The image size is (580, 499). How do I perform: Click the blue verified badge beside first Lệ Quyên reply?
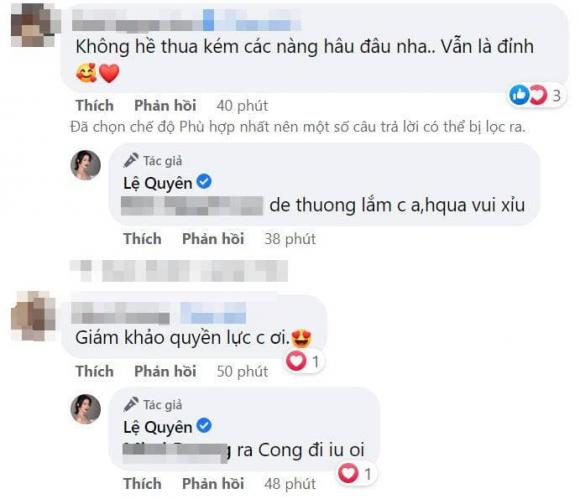(204, 182)
